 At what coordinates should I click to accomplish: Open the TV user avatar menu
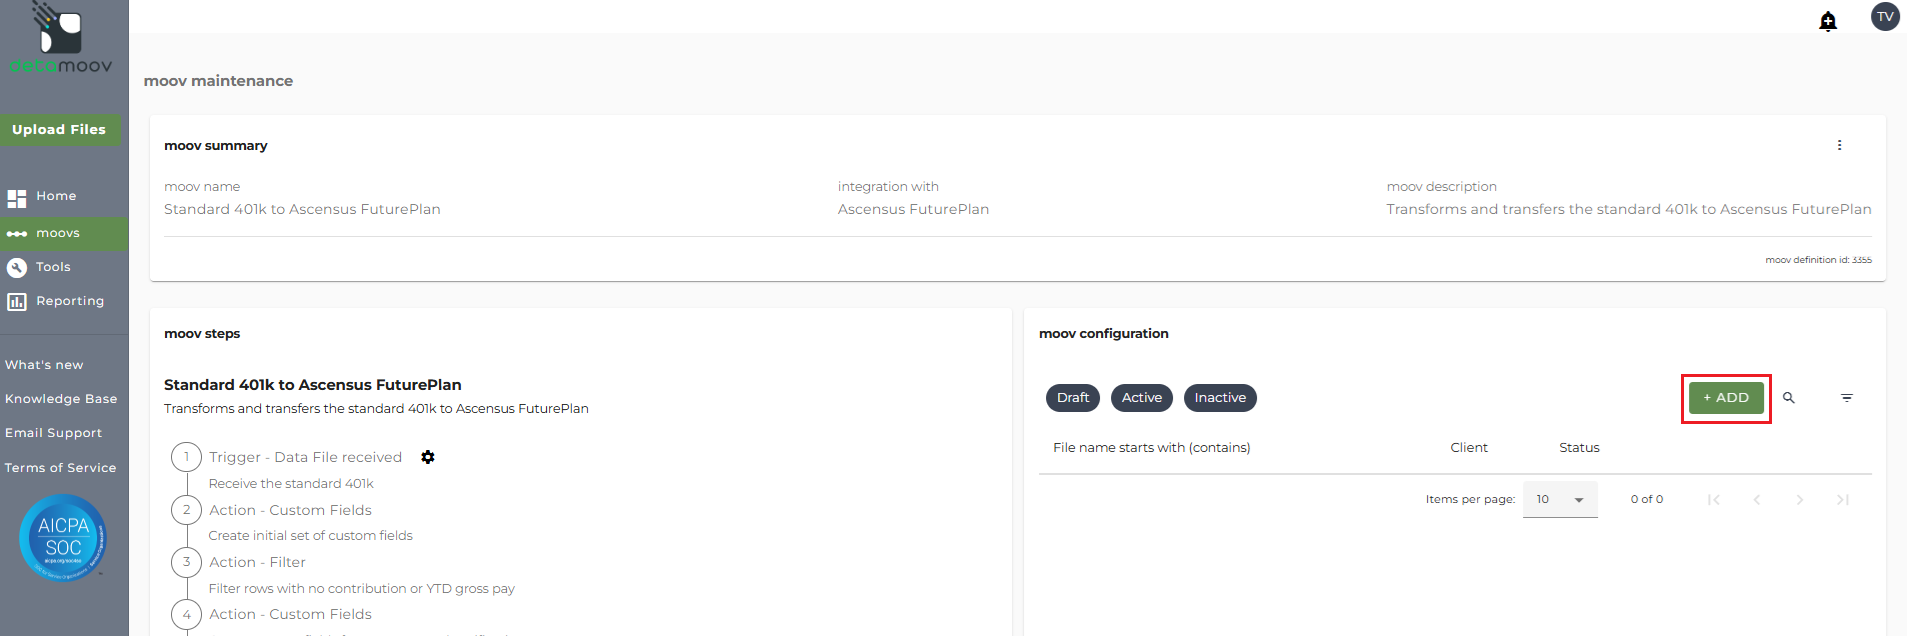tap(1885, 17)
